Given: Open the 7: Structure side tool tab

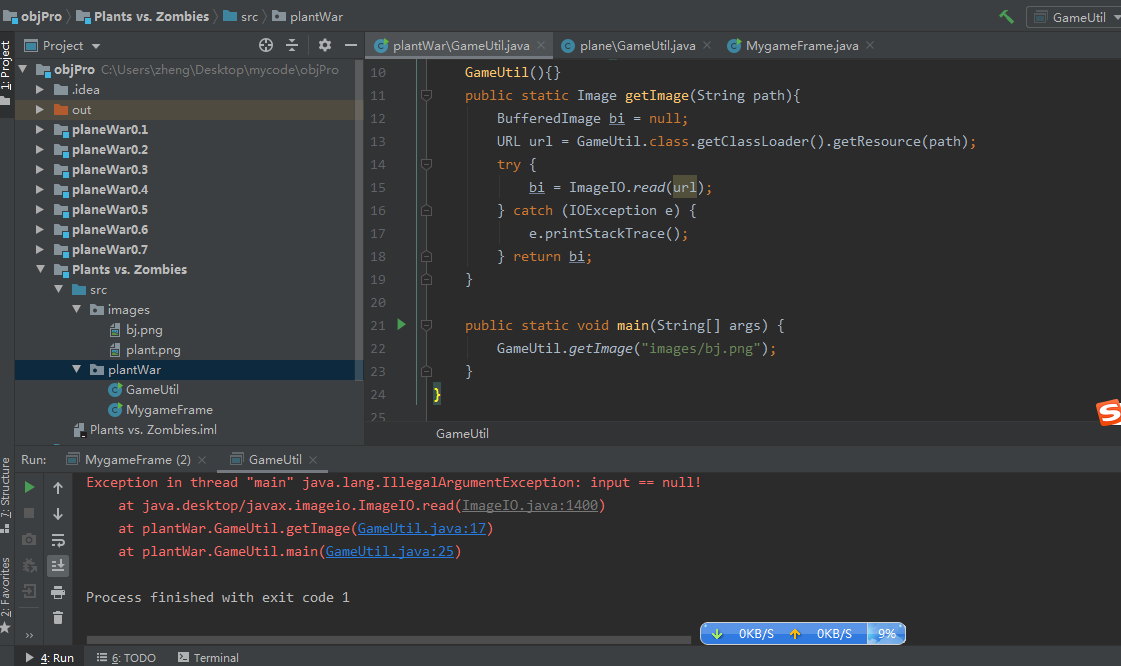Looking at the screenshot, I should [6, 494].
